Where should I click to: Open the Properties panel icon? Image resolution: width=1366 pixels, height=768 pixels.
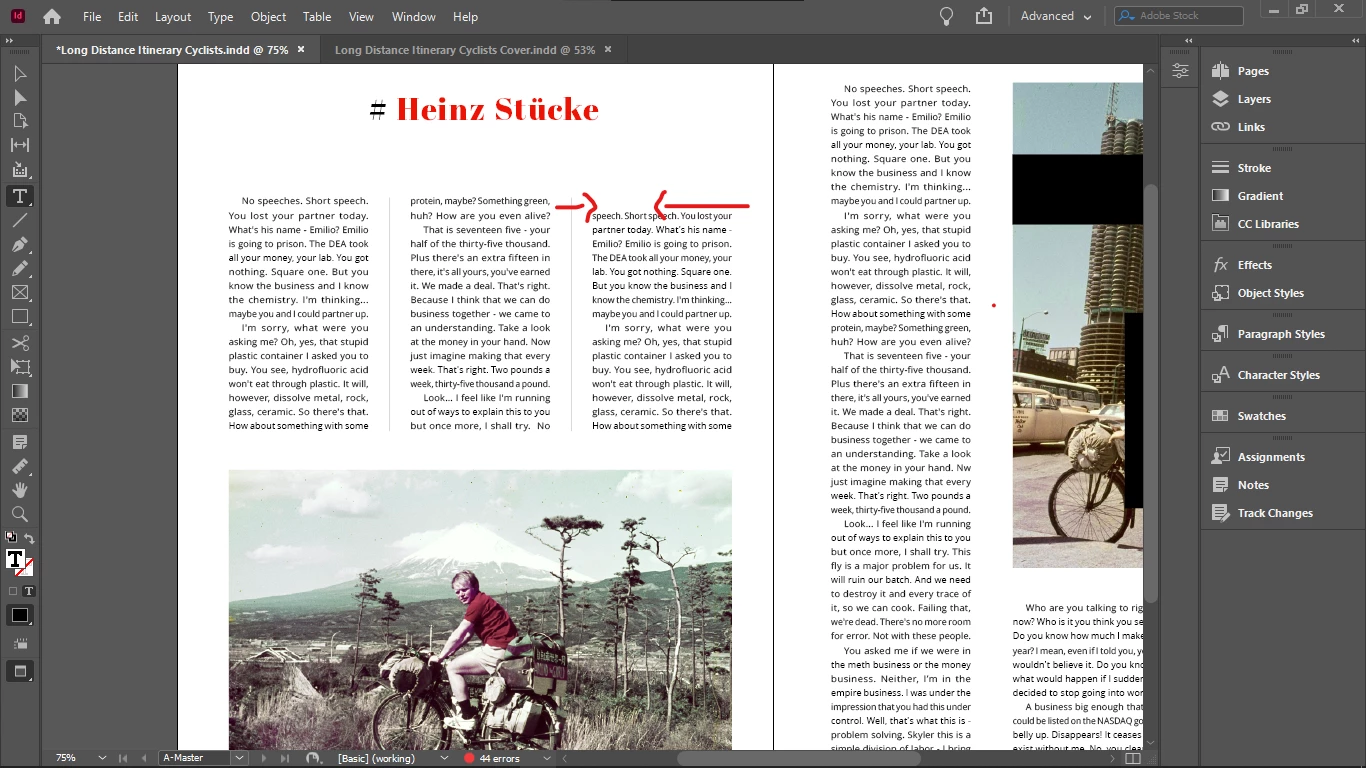[1181, 71]
